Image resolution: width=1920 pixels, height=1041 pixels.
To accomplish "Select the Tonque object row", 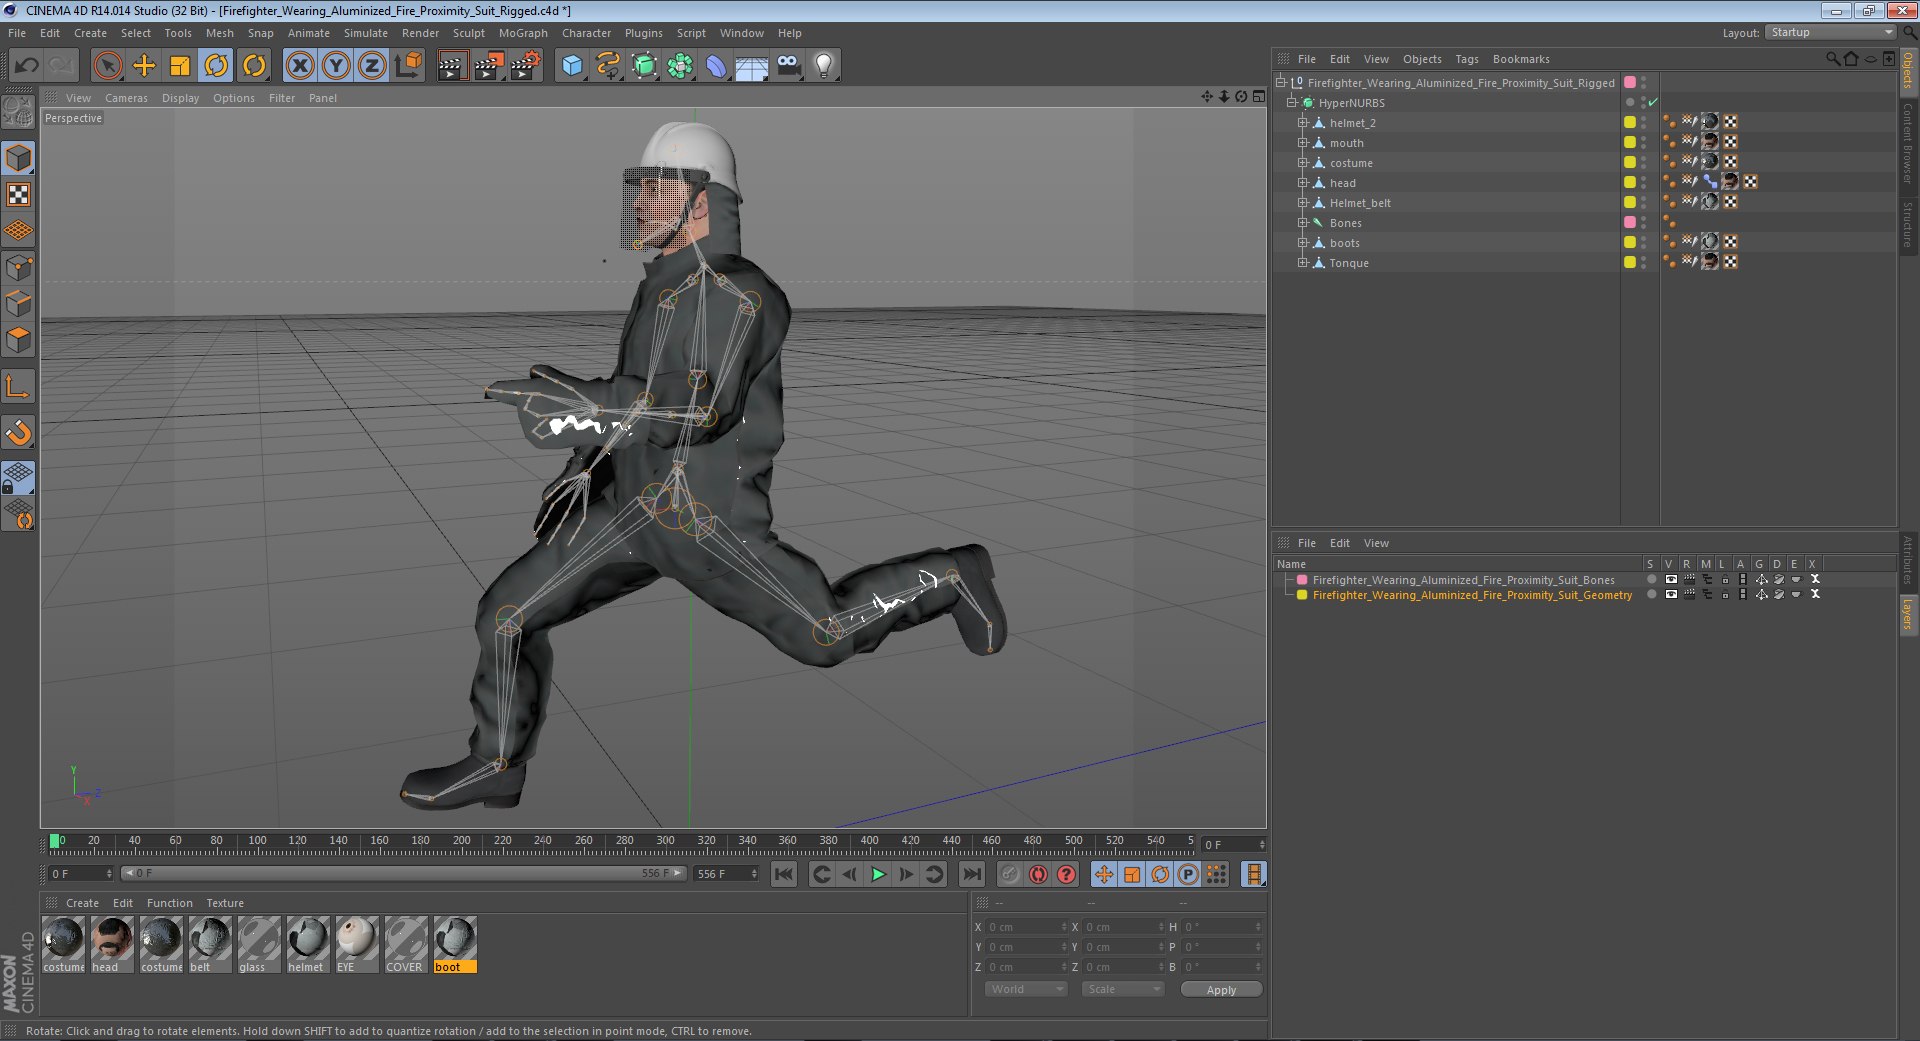I will click(x=1349, y=263).
